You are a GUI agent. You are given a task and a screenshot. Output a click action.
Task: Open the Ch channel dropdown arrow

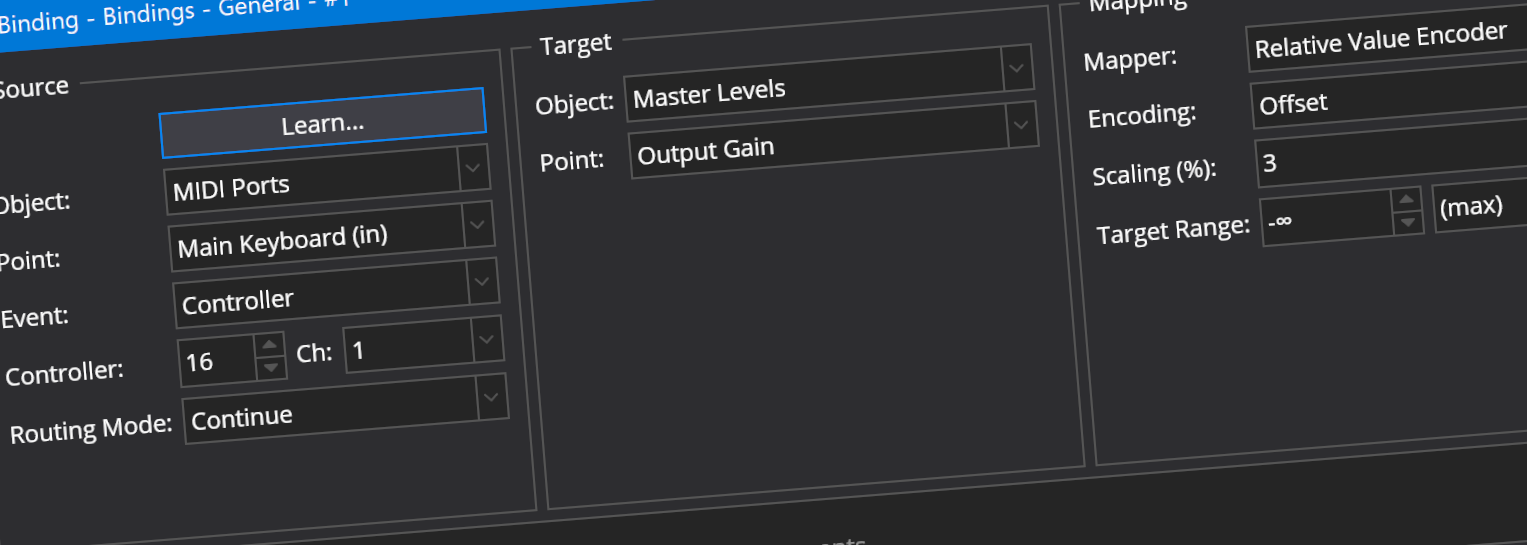[487, 340]
